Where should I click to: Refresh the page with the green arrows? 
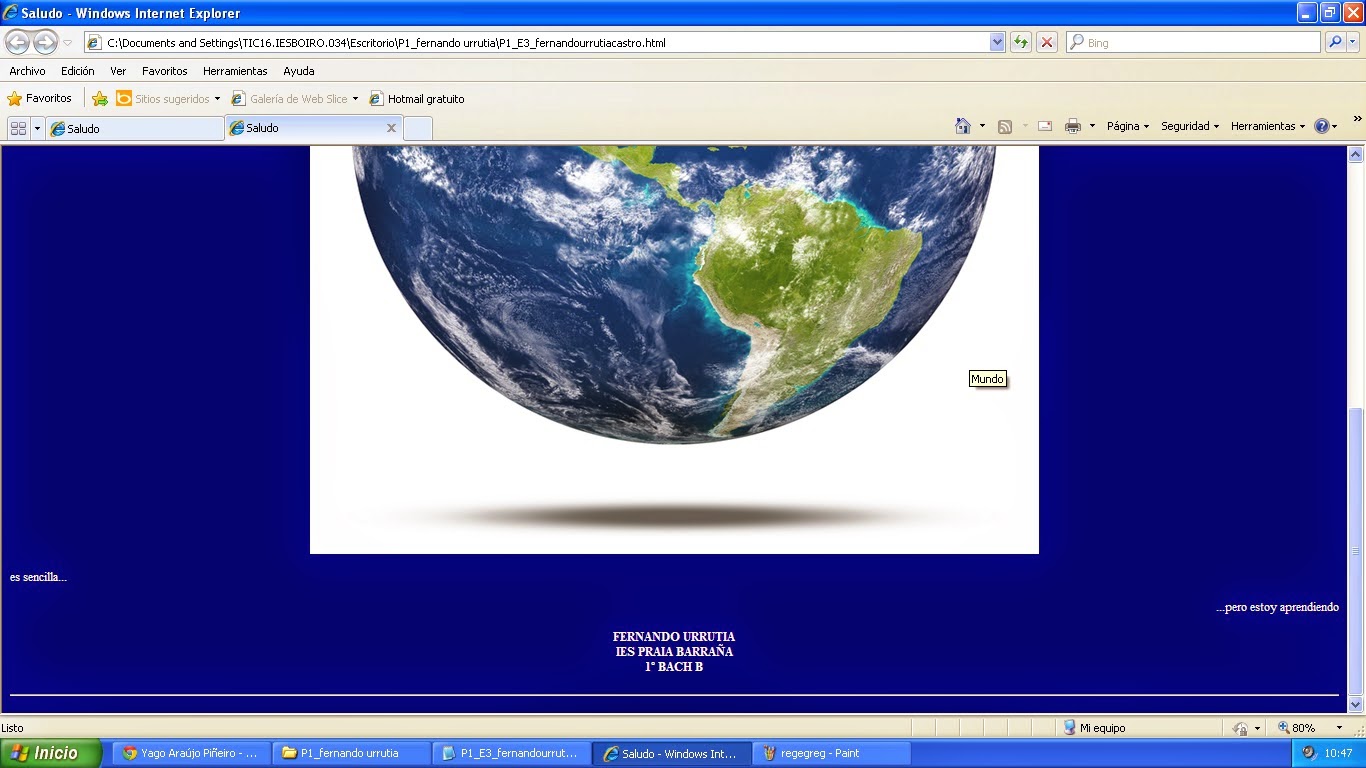(x=1021, y=43)
